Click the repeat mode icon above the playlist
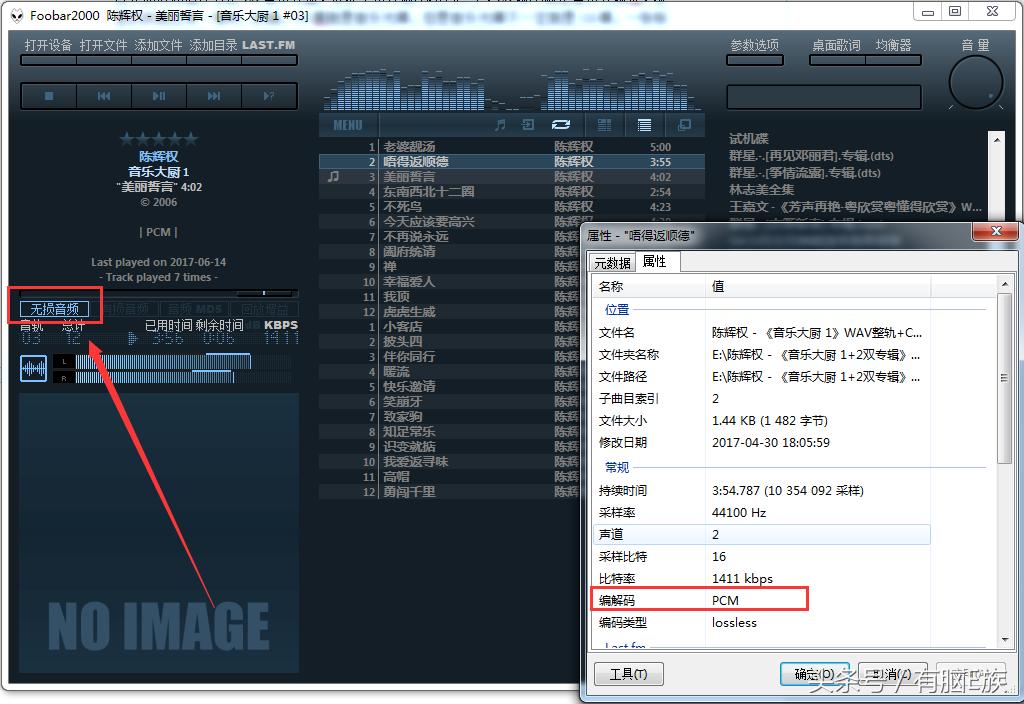 tap(562, 124)
